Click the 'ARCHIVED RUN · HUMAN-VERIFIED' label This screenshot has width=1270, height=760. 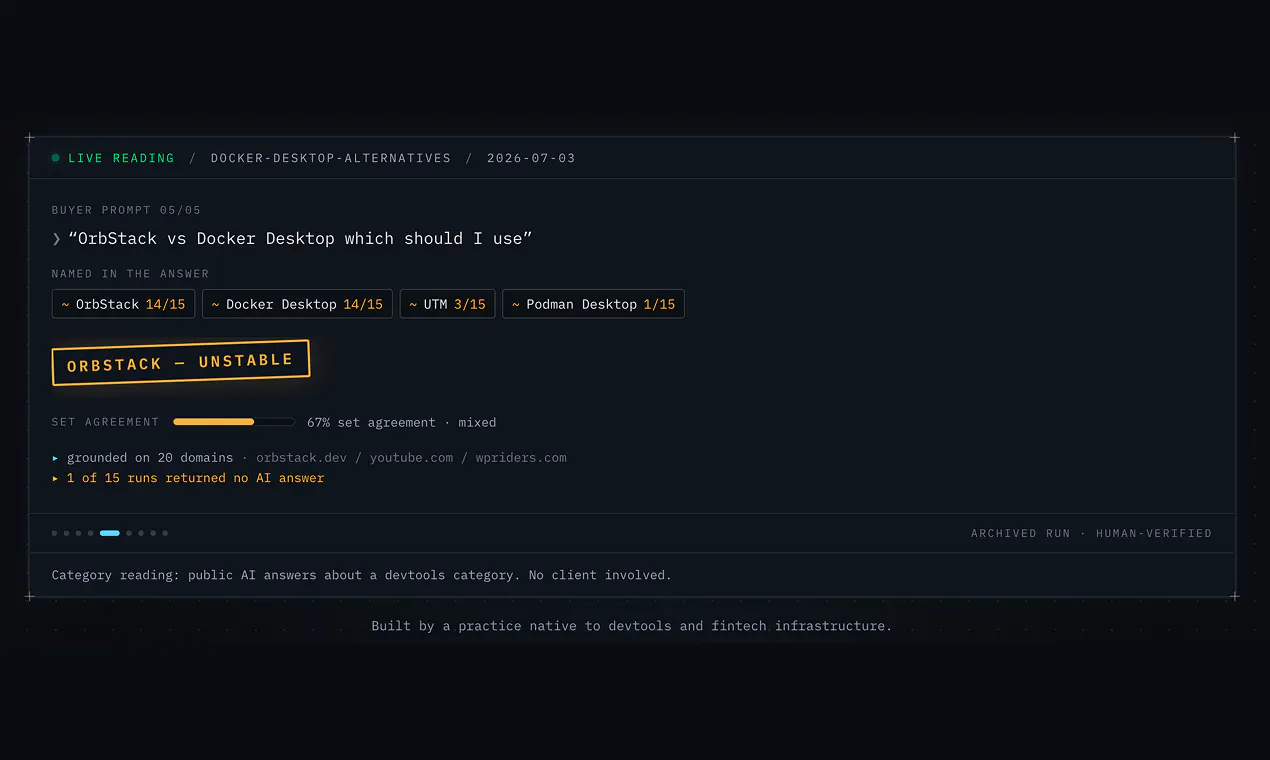(1091, 534)
